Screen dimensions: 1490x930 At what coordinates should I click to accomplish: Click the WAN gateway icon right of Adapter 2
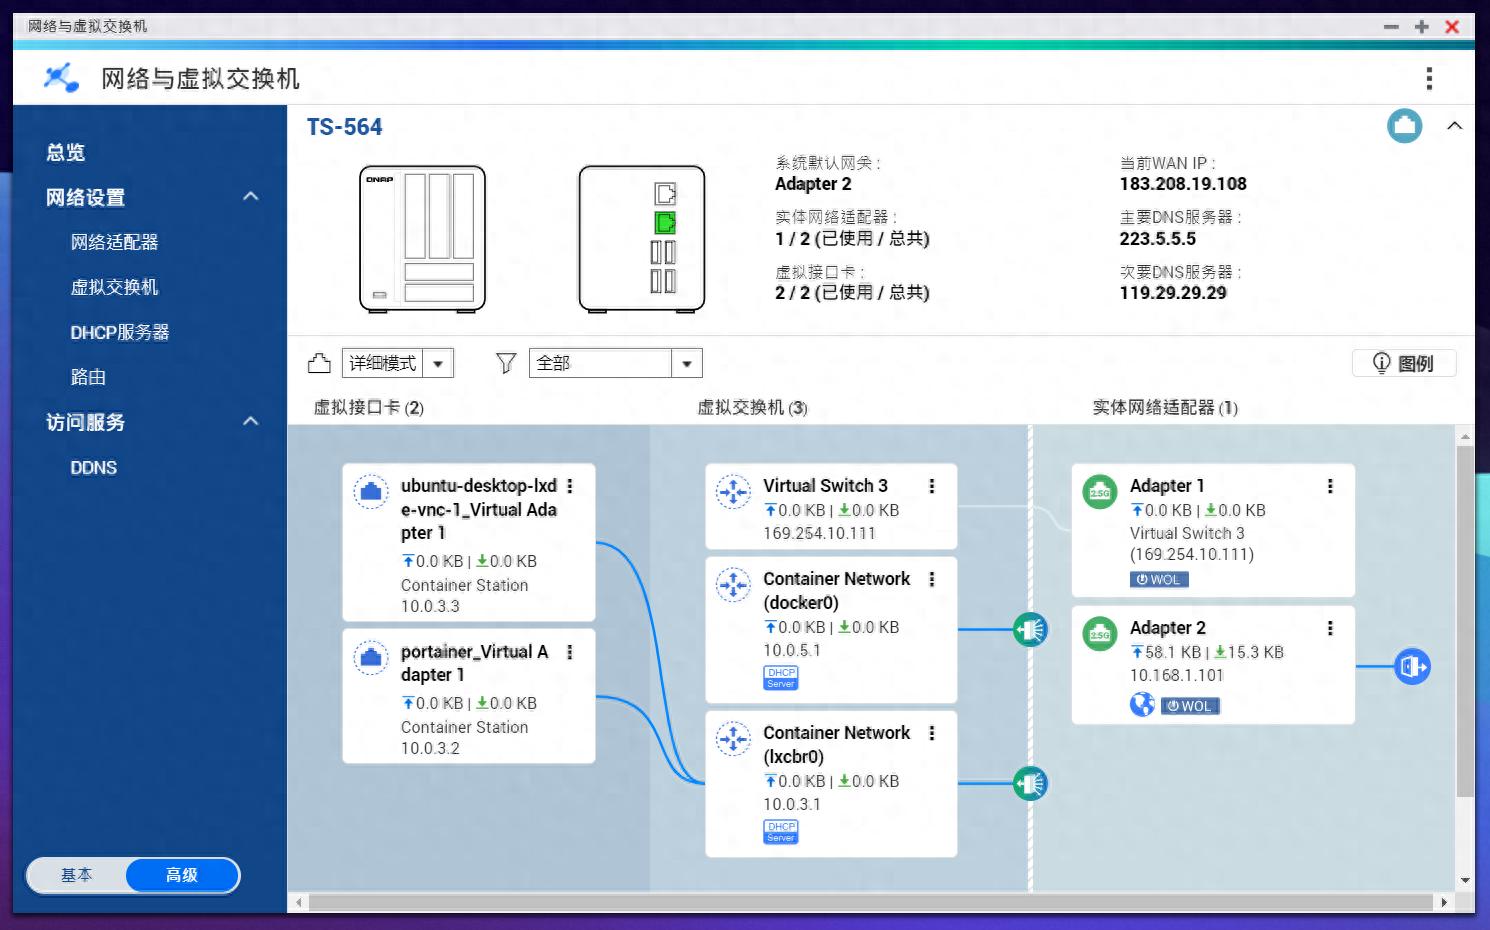1411,665
